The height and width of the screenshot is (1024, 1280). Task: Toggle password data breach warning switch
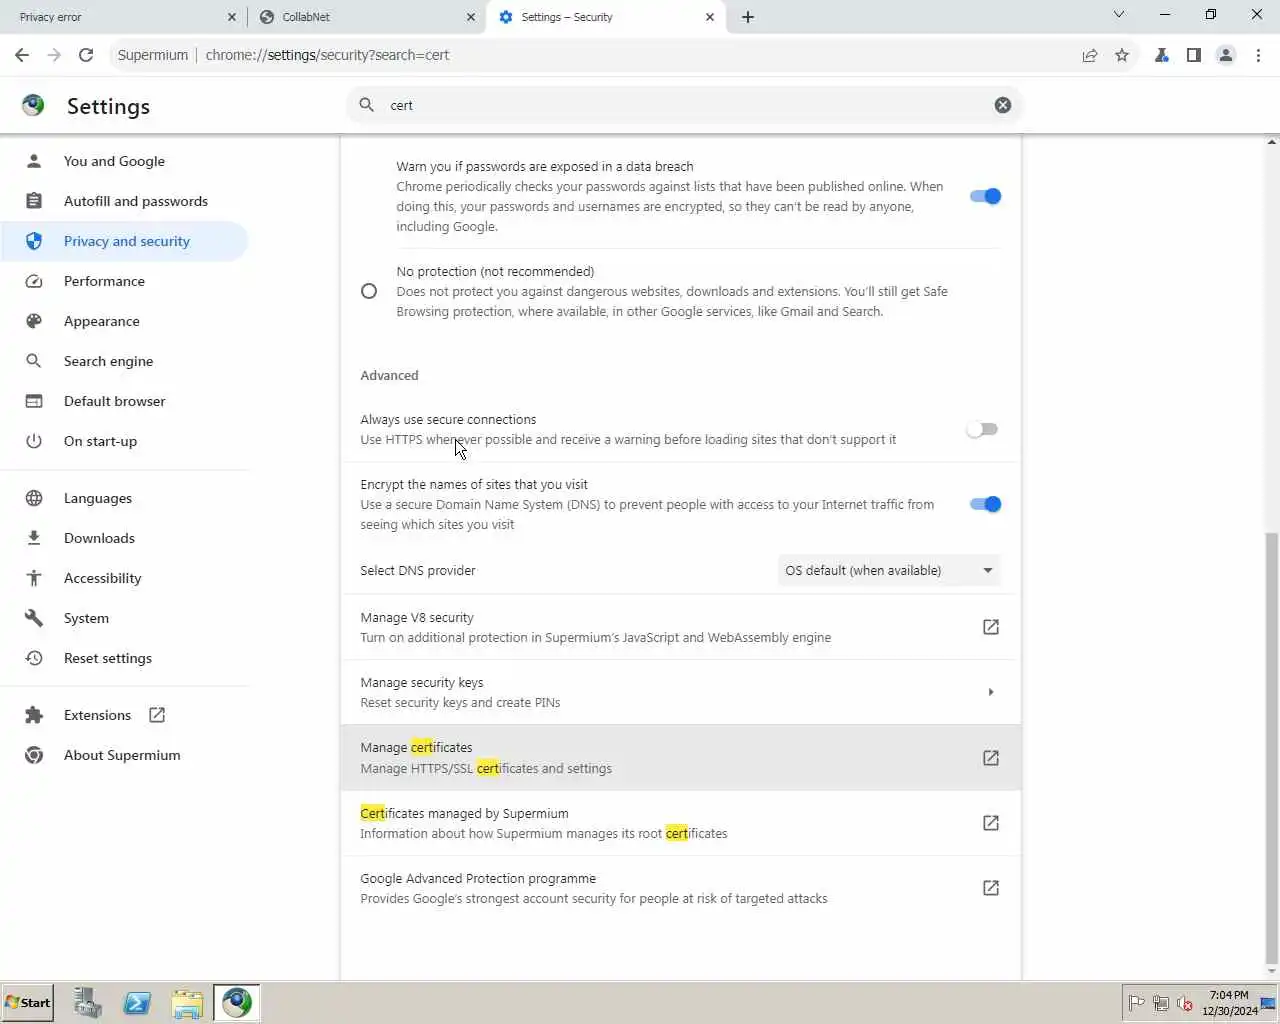click(985, 196)
